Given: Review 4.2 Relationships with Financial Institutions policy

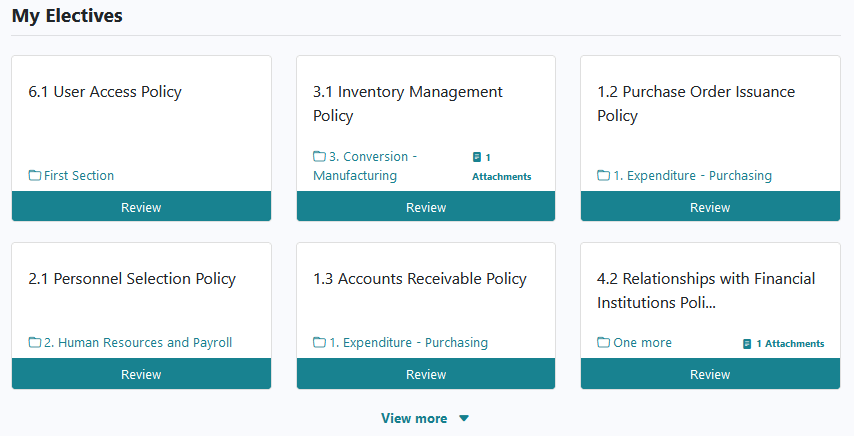Looking at the screenshot, I should 710,373.
